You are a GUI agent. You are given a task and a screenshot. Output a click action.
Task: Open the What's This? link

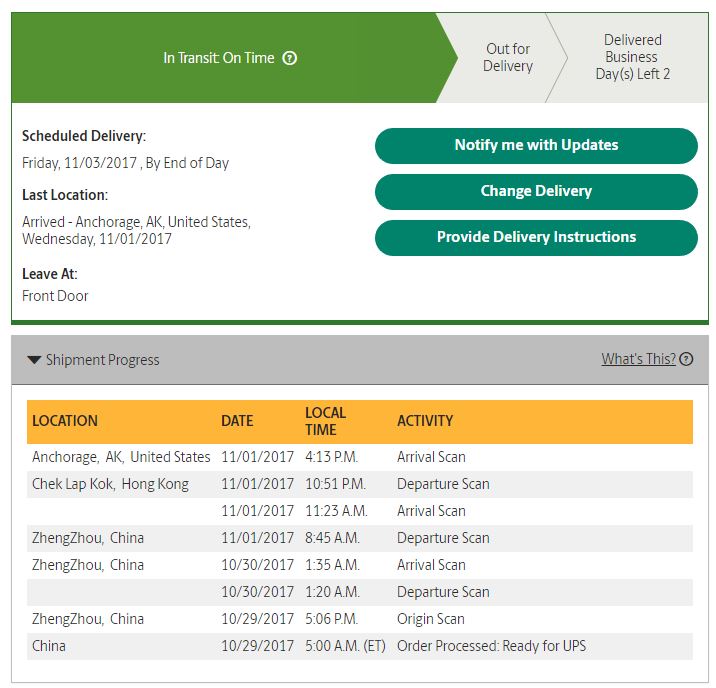pyautogui.click(x=638, y=359)
